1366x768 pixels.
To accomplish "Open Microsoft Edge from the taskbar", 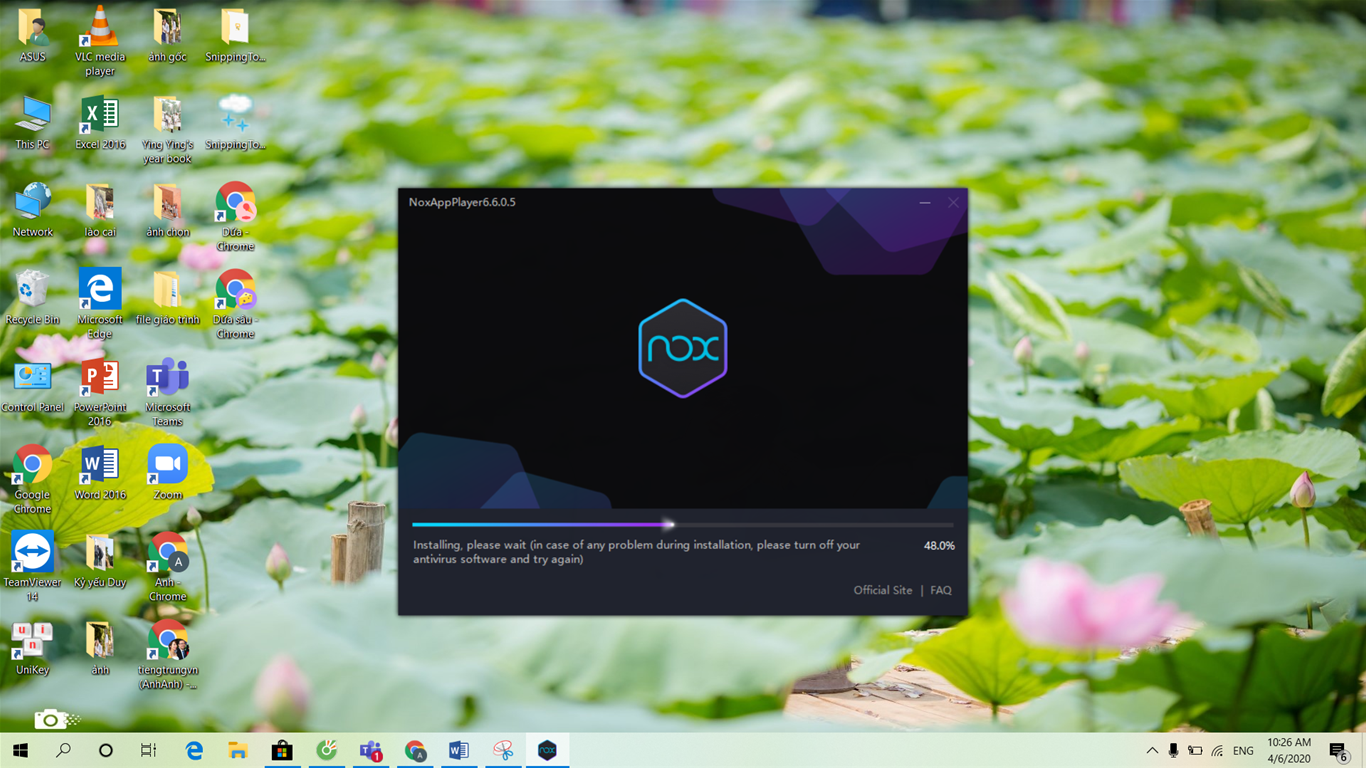I will (x=194, y=750).
